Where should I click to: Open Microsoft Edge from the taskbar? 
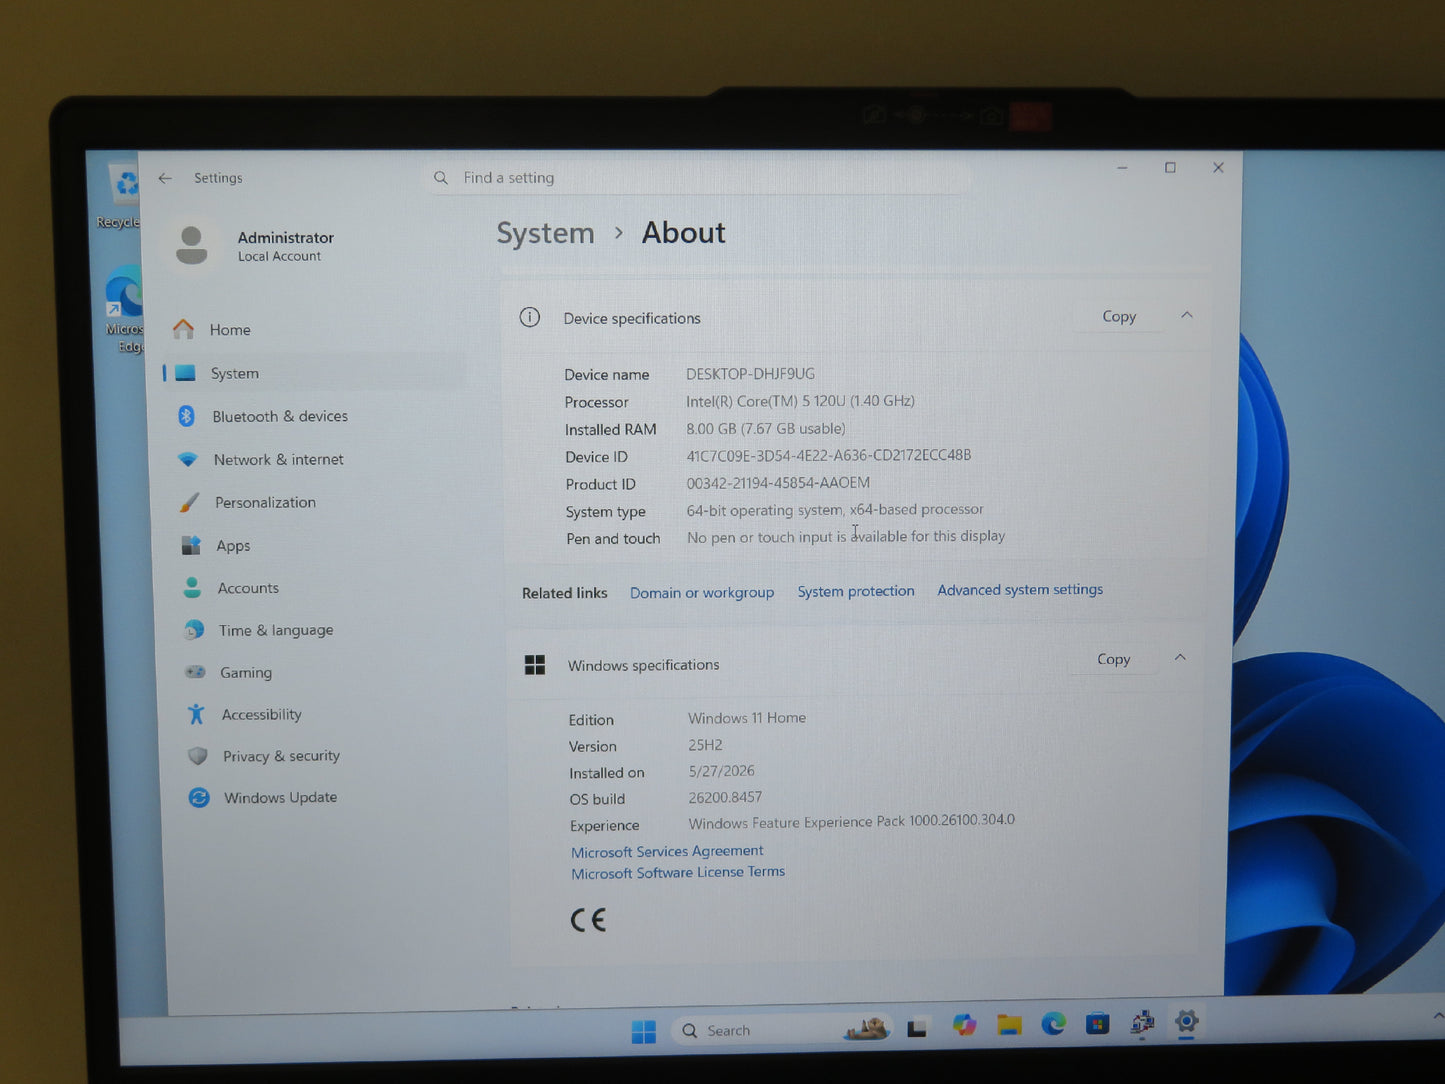1053,1024
